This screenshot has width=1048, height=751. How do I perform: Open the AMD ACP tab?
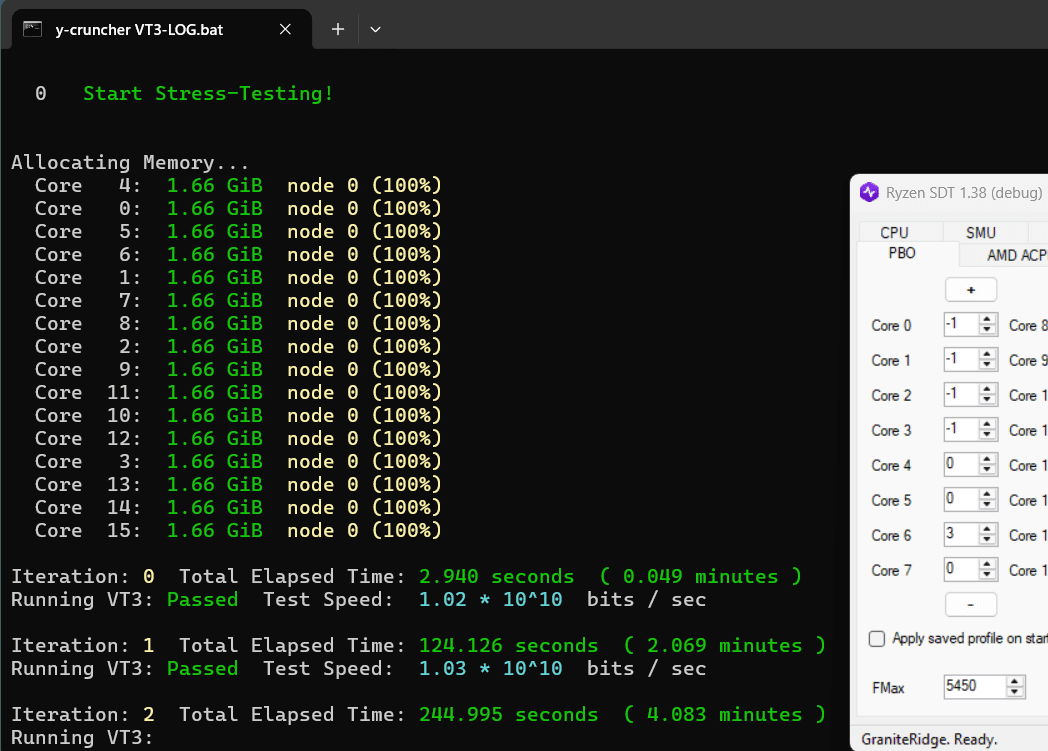click(1016, 255)
